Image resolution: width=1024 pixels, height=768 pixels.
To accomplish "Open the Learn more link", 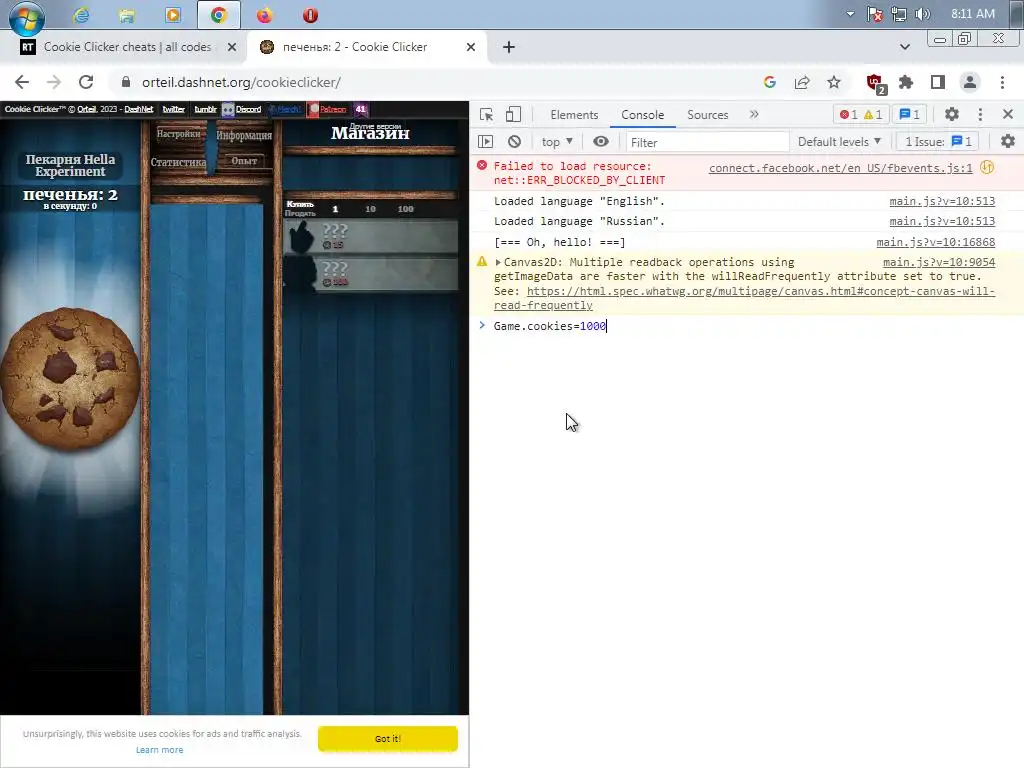I will click(159, 750).
